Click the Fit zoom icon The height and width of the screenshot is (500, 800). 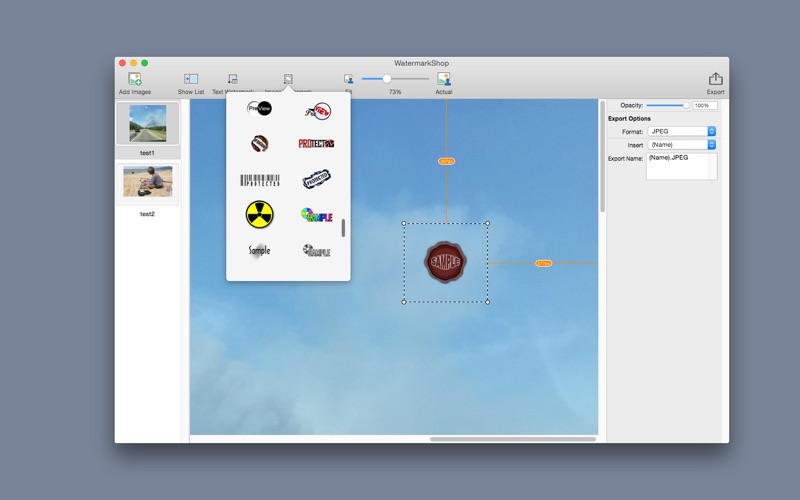click(x=348, y=79)
